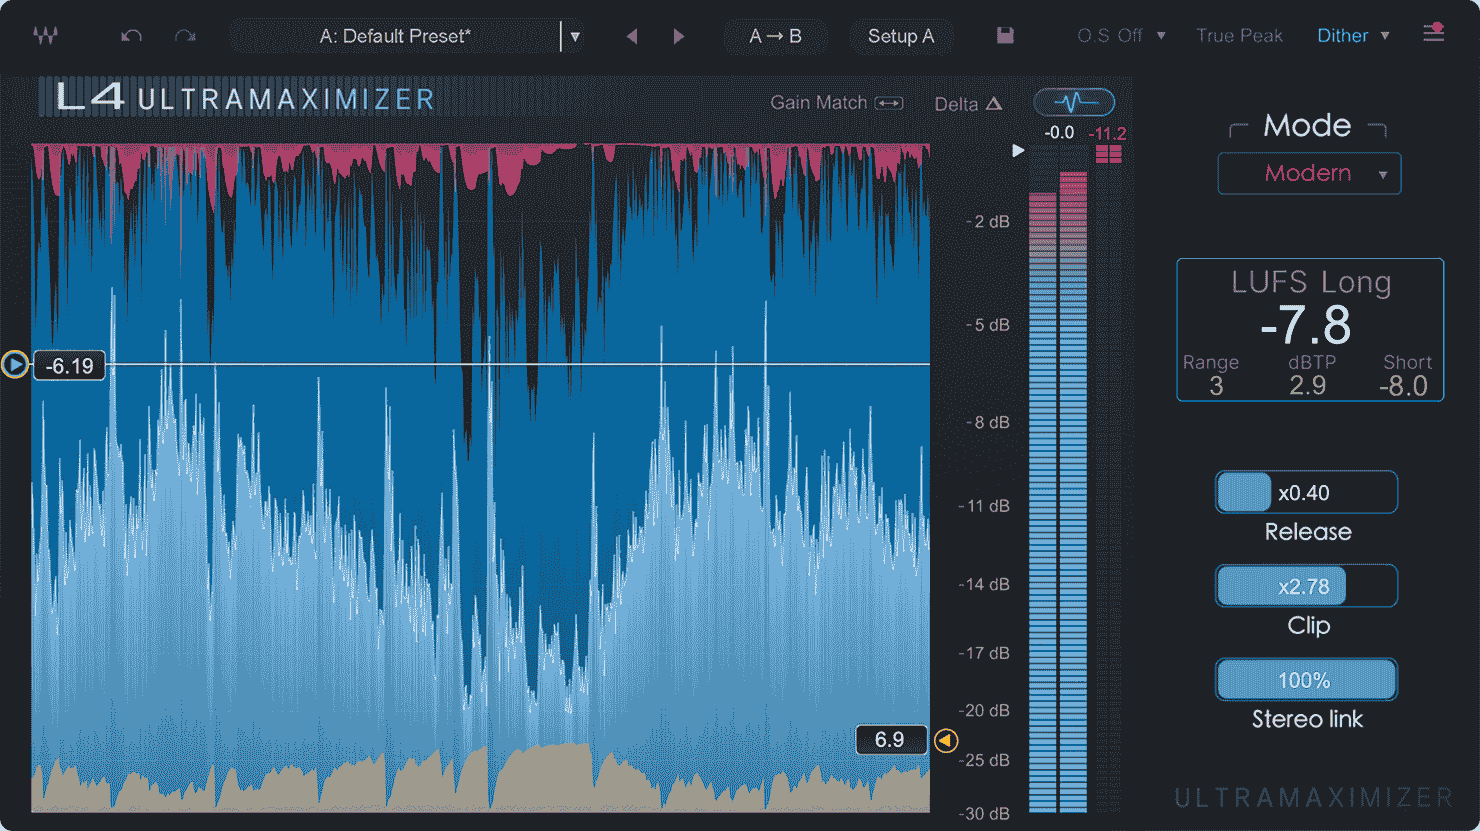Click the A to B copy button
Image resolution: width=1480 pixels, height=831 pixels.
point(776,35)
